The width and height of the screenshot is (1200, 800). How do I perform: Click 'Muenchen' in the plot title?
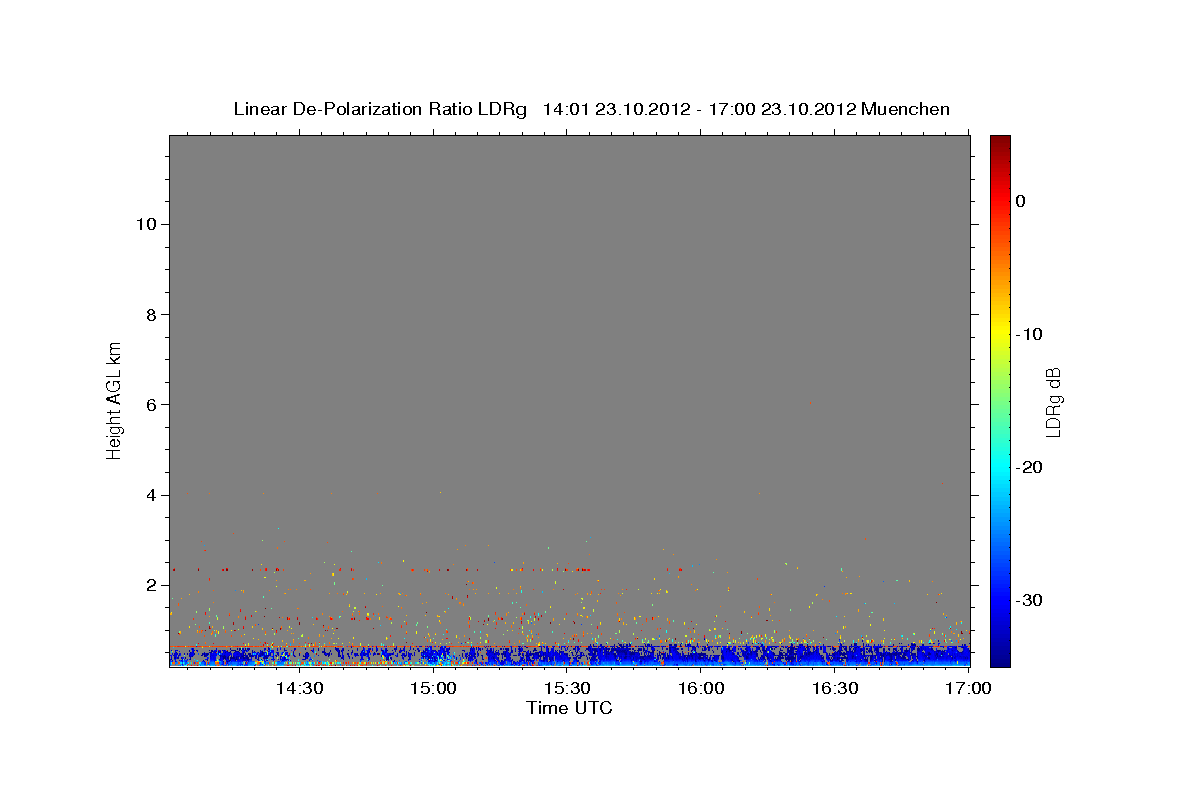coord(905,109)
